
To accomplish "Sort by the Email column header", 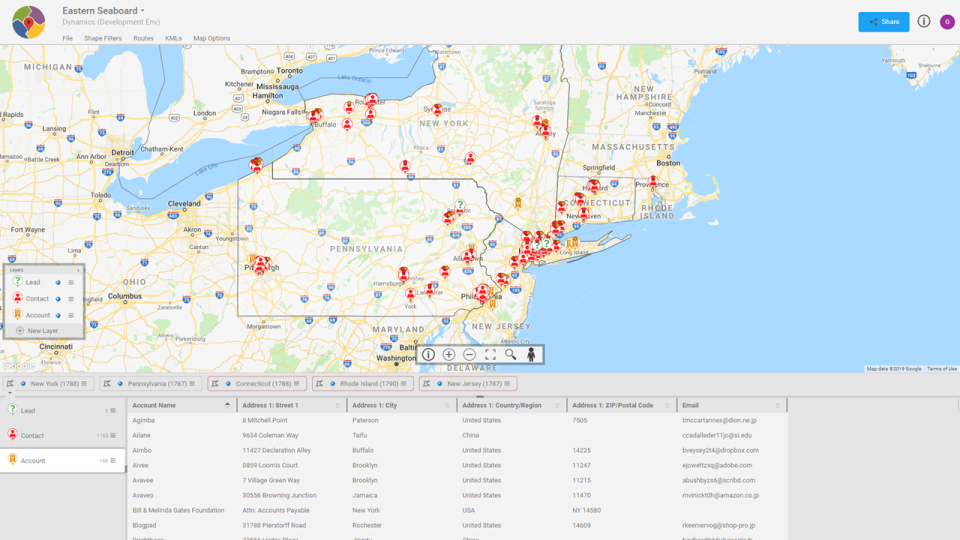I will click(732, 405).
